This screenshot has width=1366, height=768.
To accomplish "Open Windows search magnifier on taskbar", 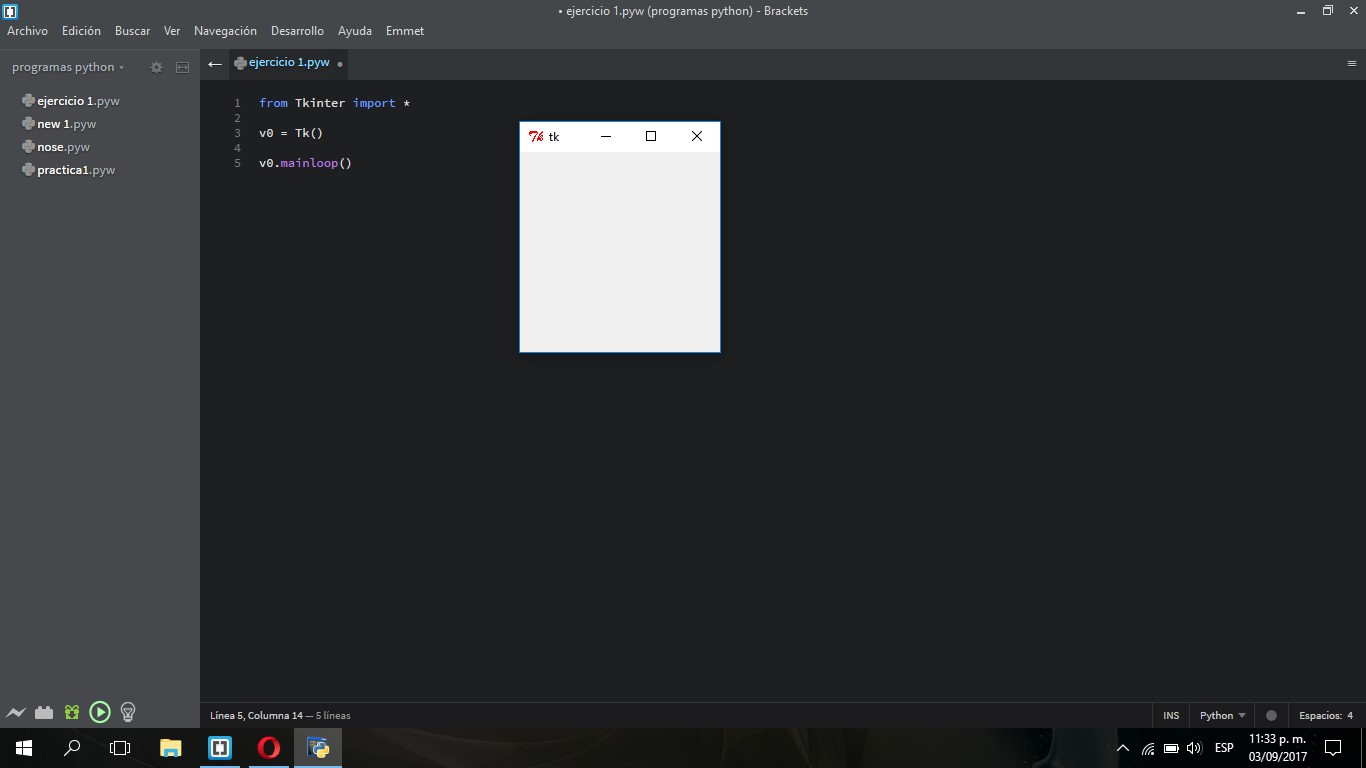I will point(72,748).
